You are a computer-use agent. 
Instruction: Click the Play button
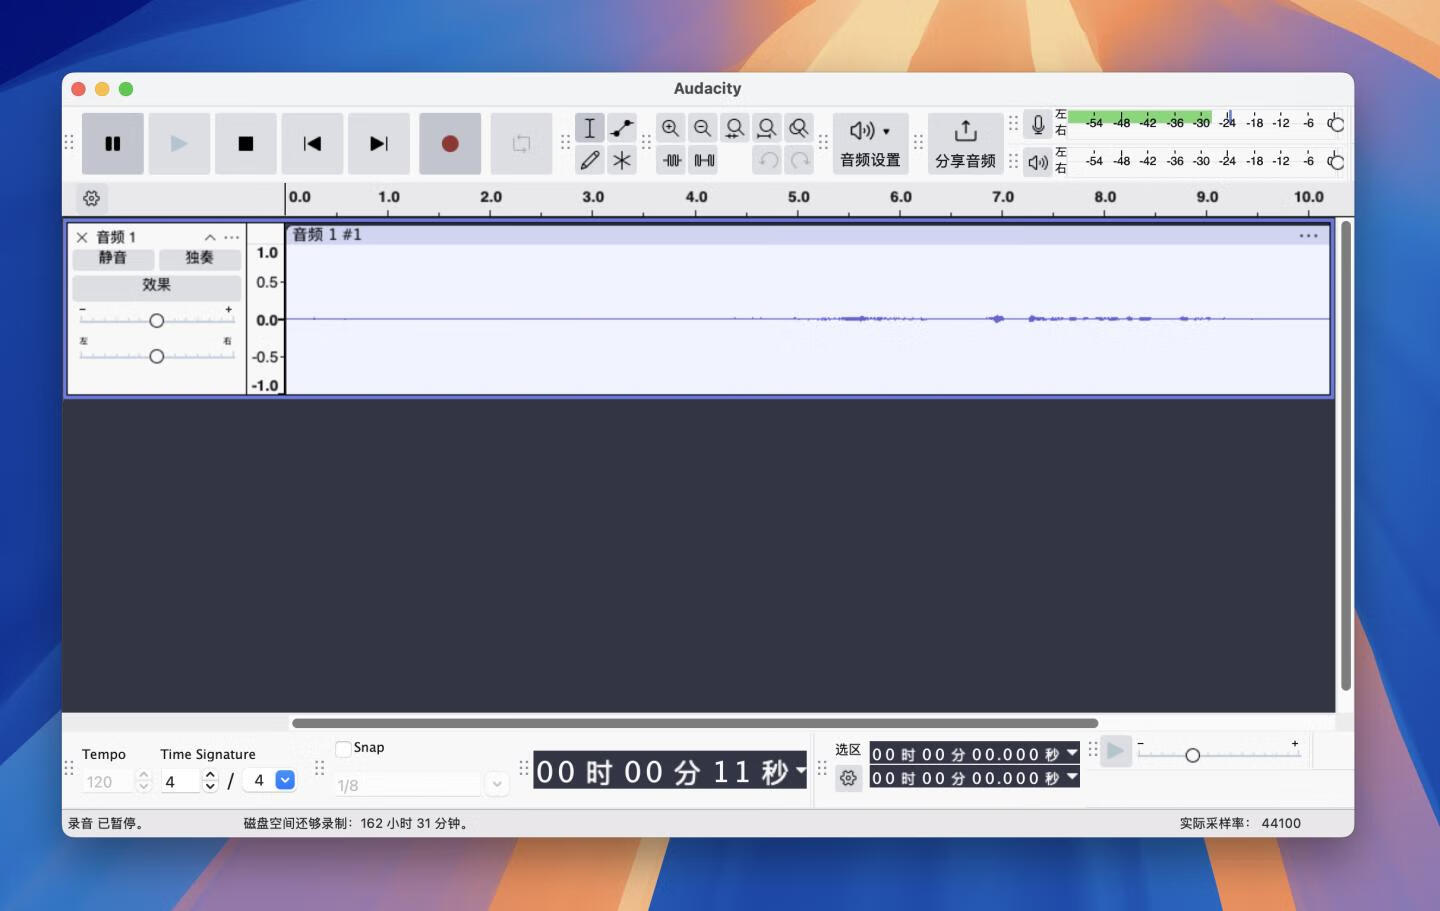tap(179, 144)
